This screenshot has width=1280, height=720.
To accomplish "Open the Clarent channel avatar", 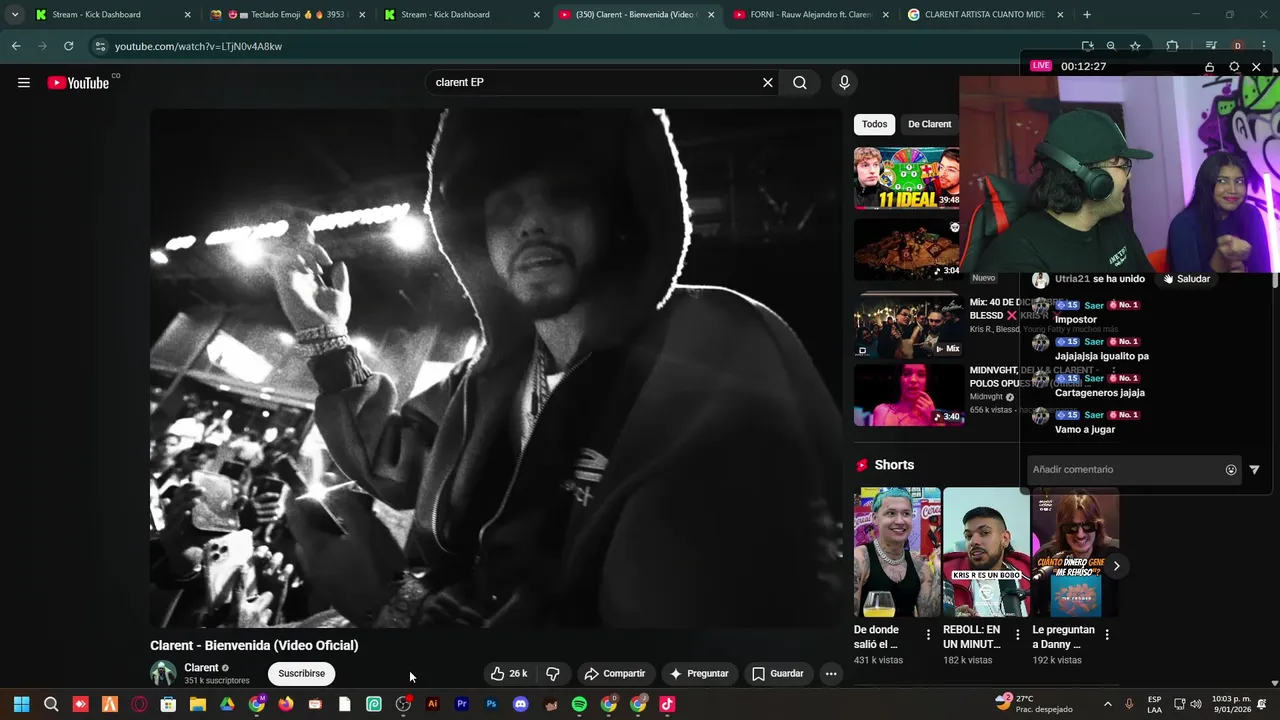I will click(163, 674).
